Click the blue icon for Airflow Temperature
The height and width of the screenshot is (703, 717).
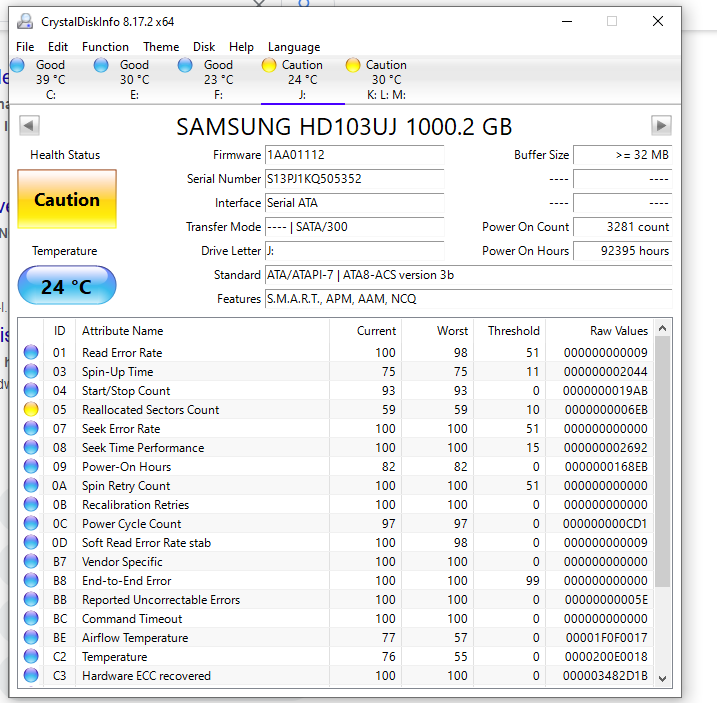31,638
